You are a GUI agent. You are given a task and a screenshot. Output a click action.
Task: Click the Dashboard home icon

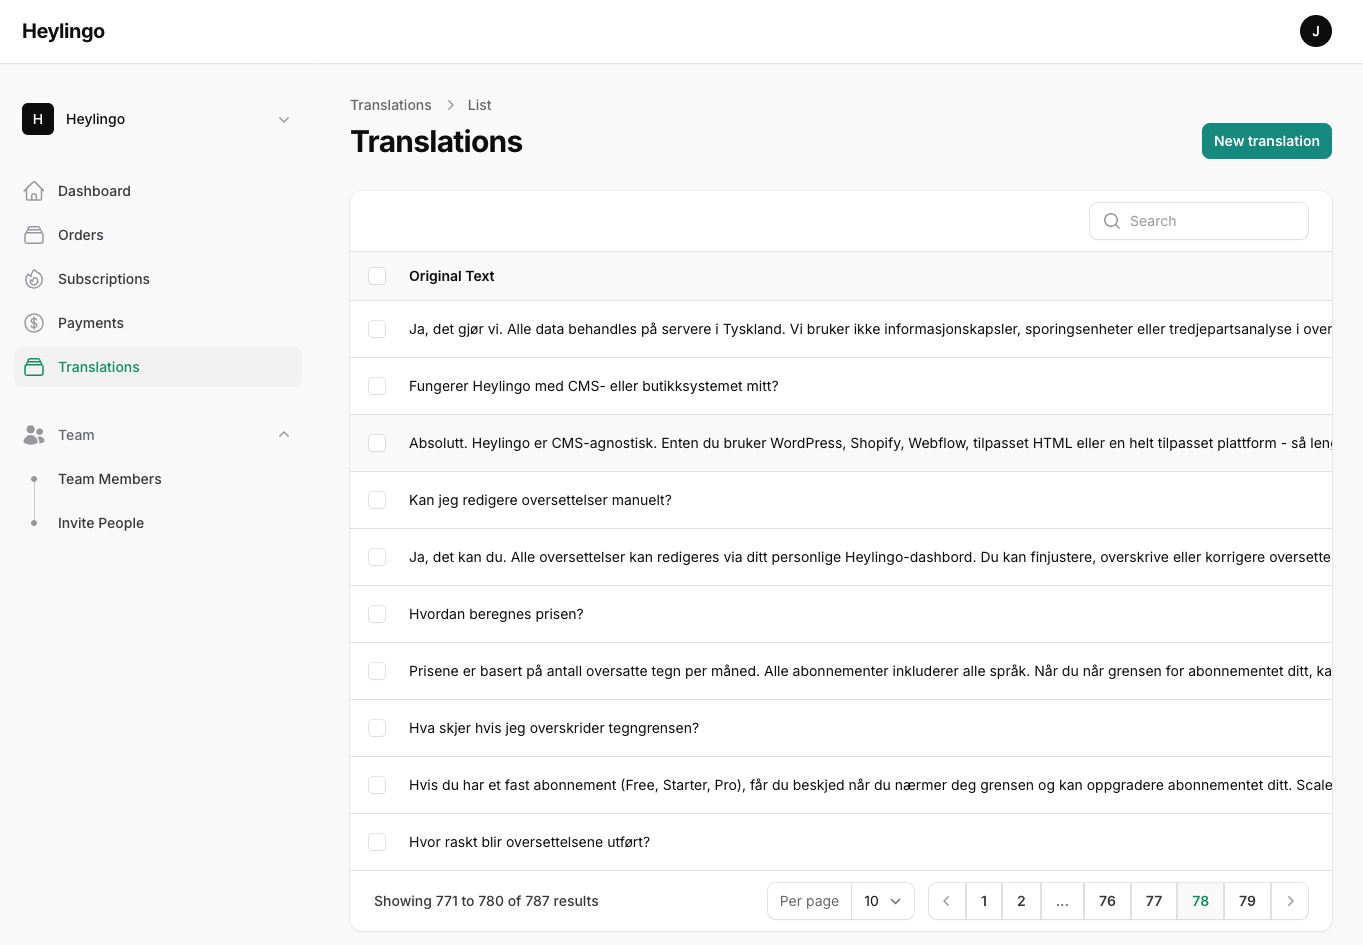(x=34, y=191)
